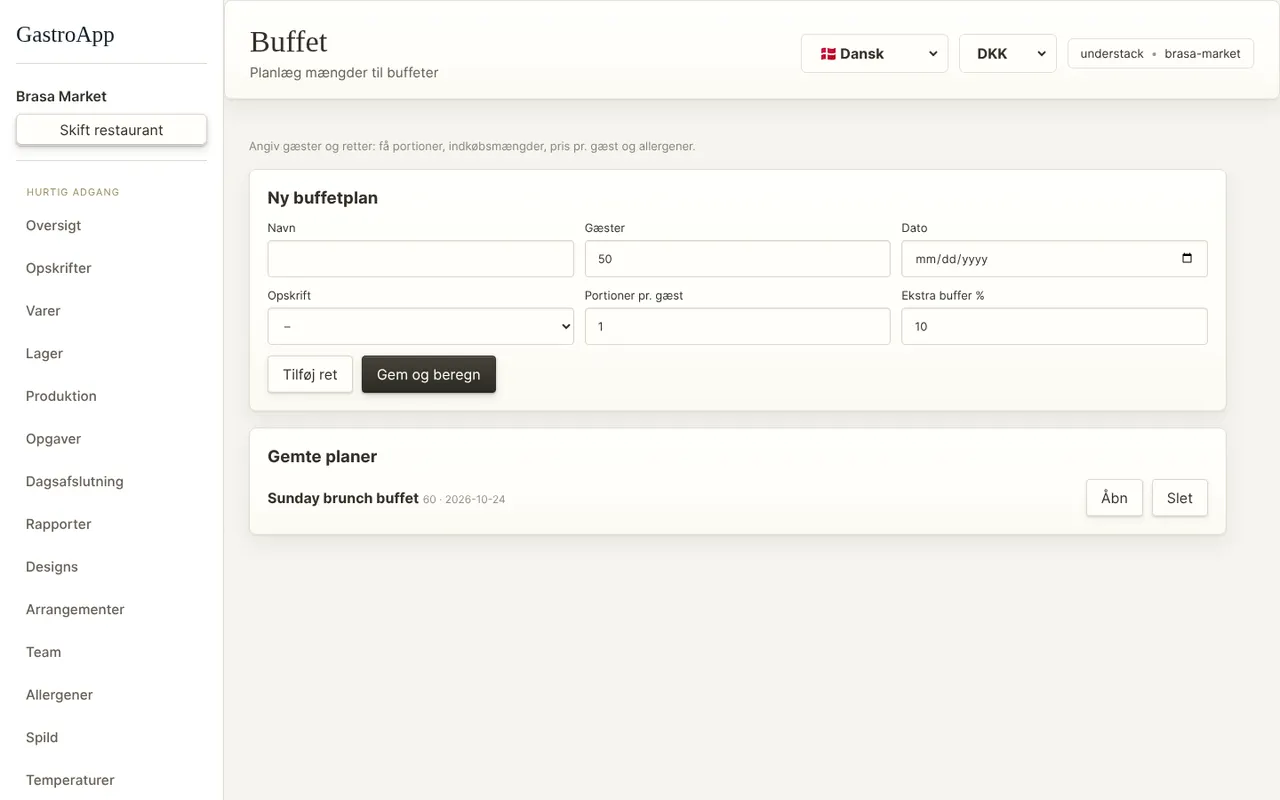The image size is (1280, 800).
Task: Click the plan details "60 · 2026-10-24"
Action: point(464,499)
